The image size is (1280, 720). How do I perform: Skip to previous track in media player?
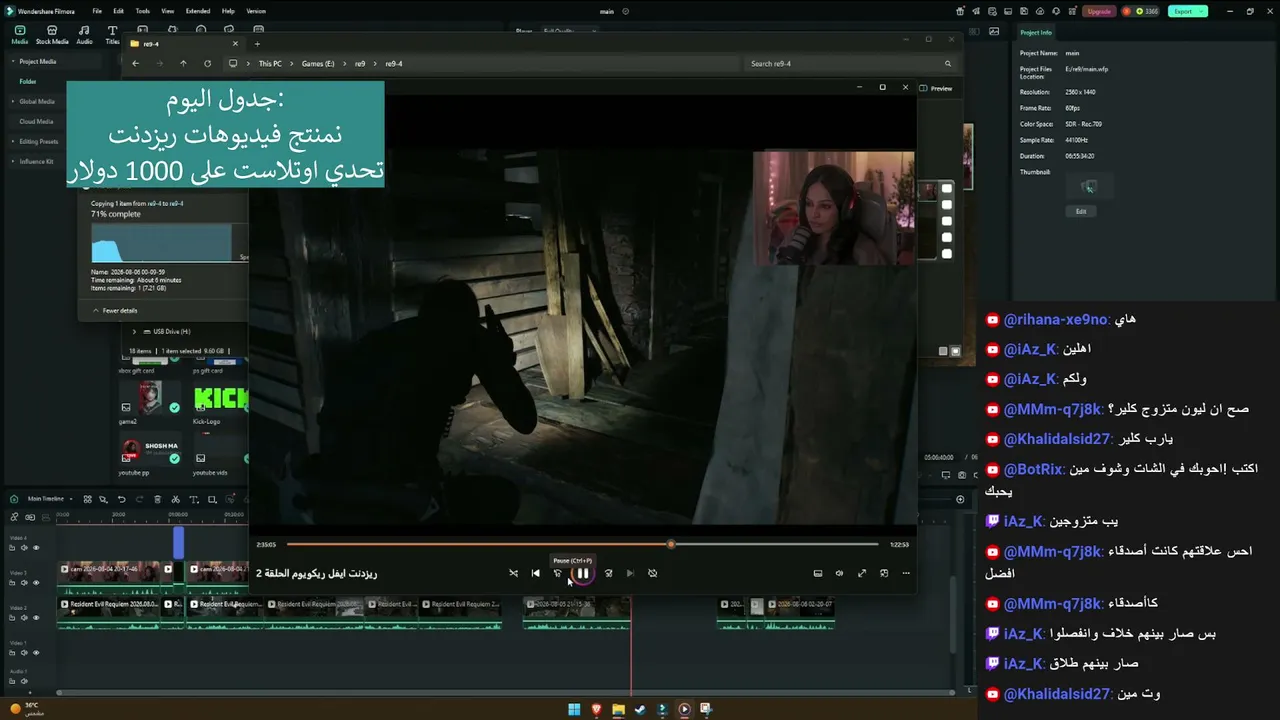(535, 573)
